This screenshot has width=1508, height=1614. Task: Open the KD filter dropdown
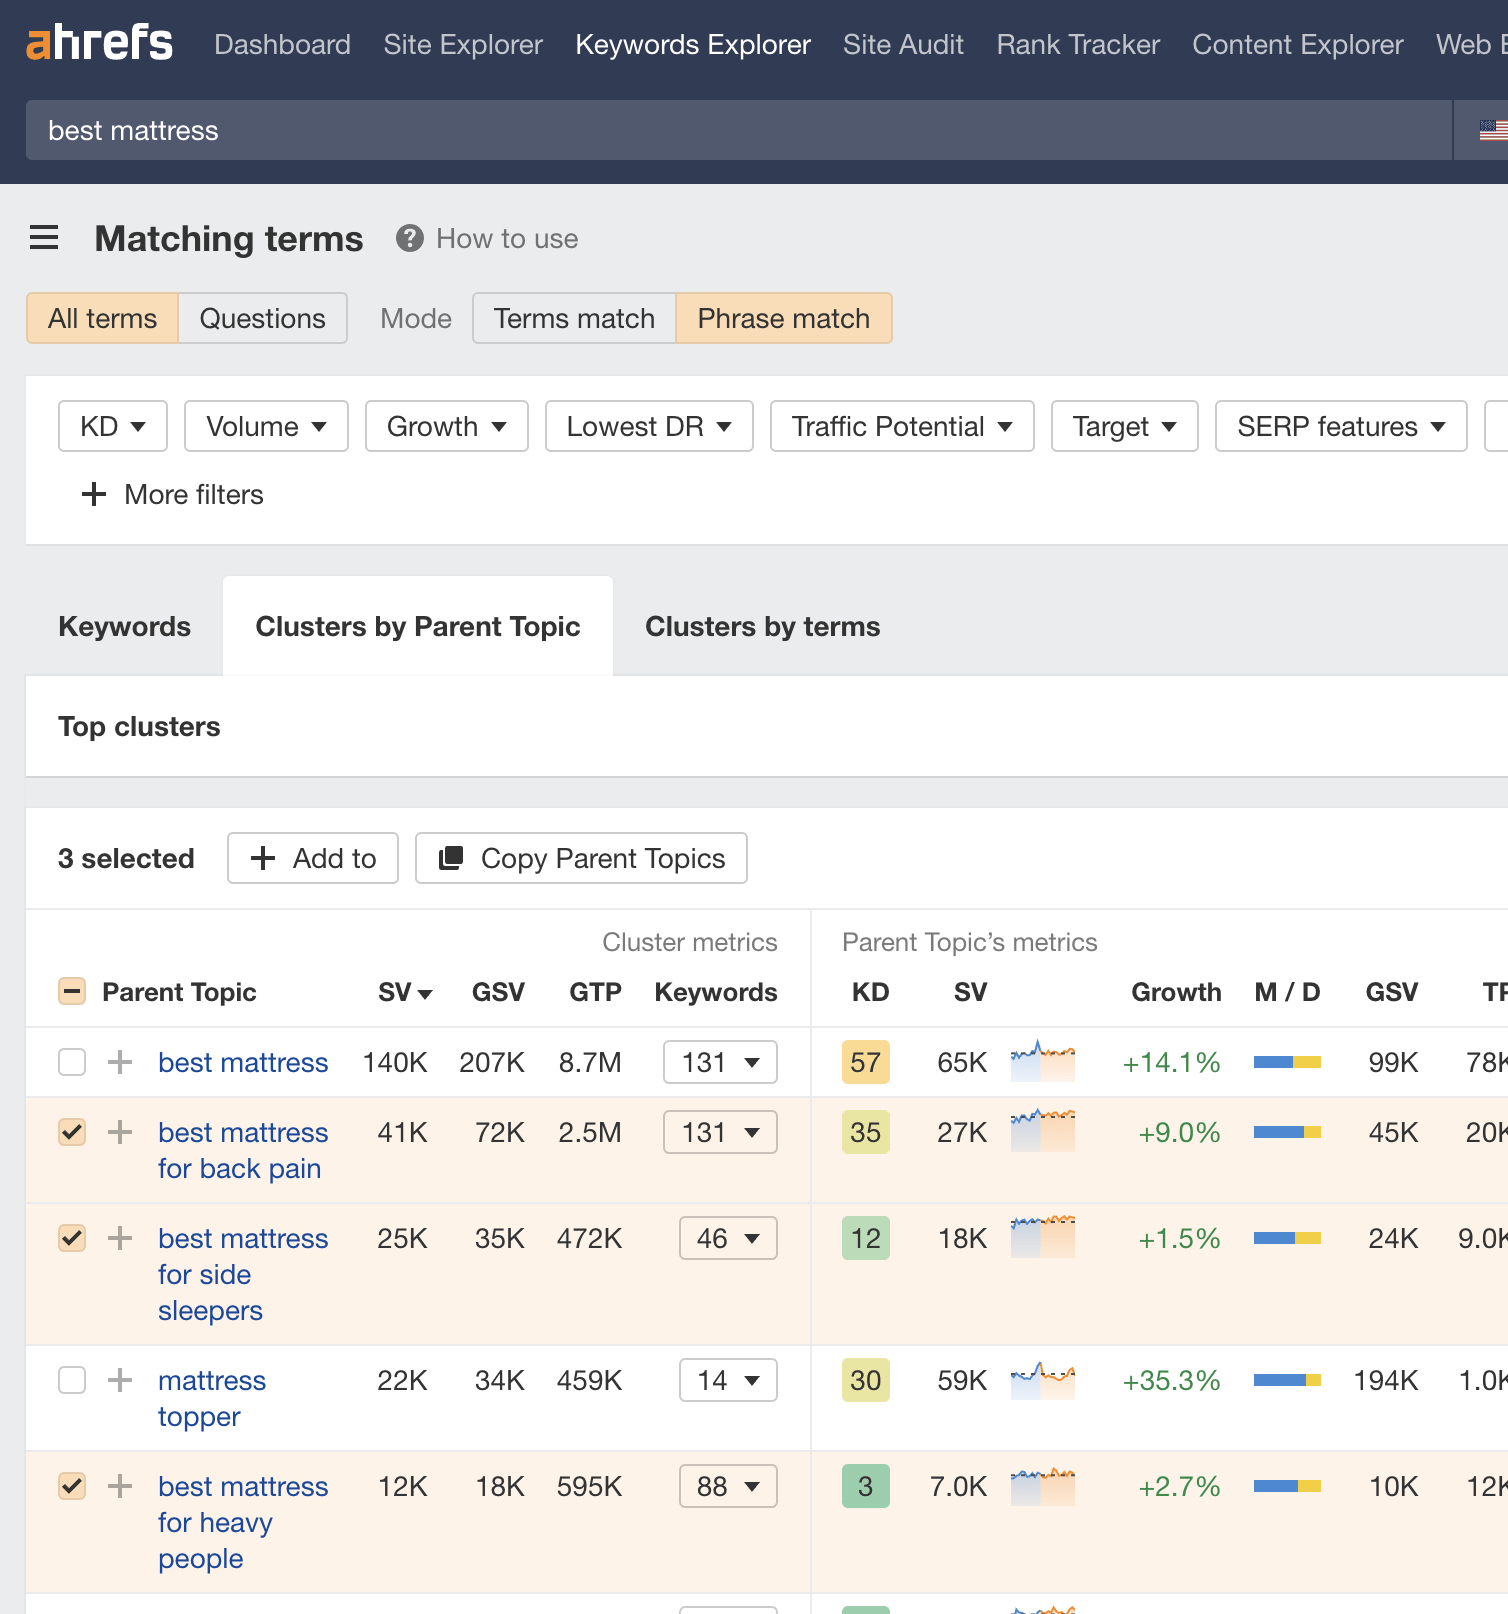[x=113, y=426]
